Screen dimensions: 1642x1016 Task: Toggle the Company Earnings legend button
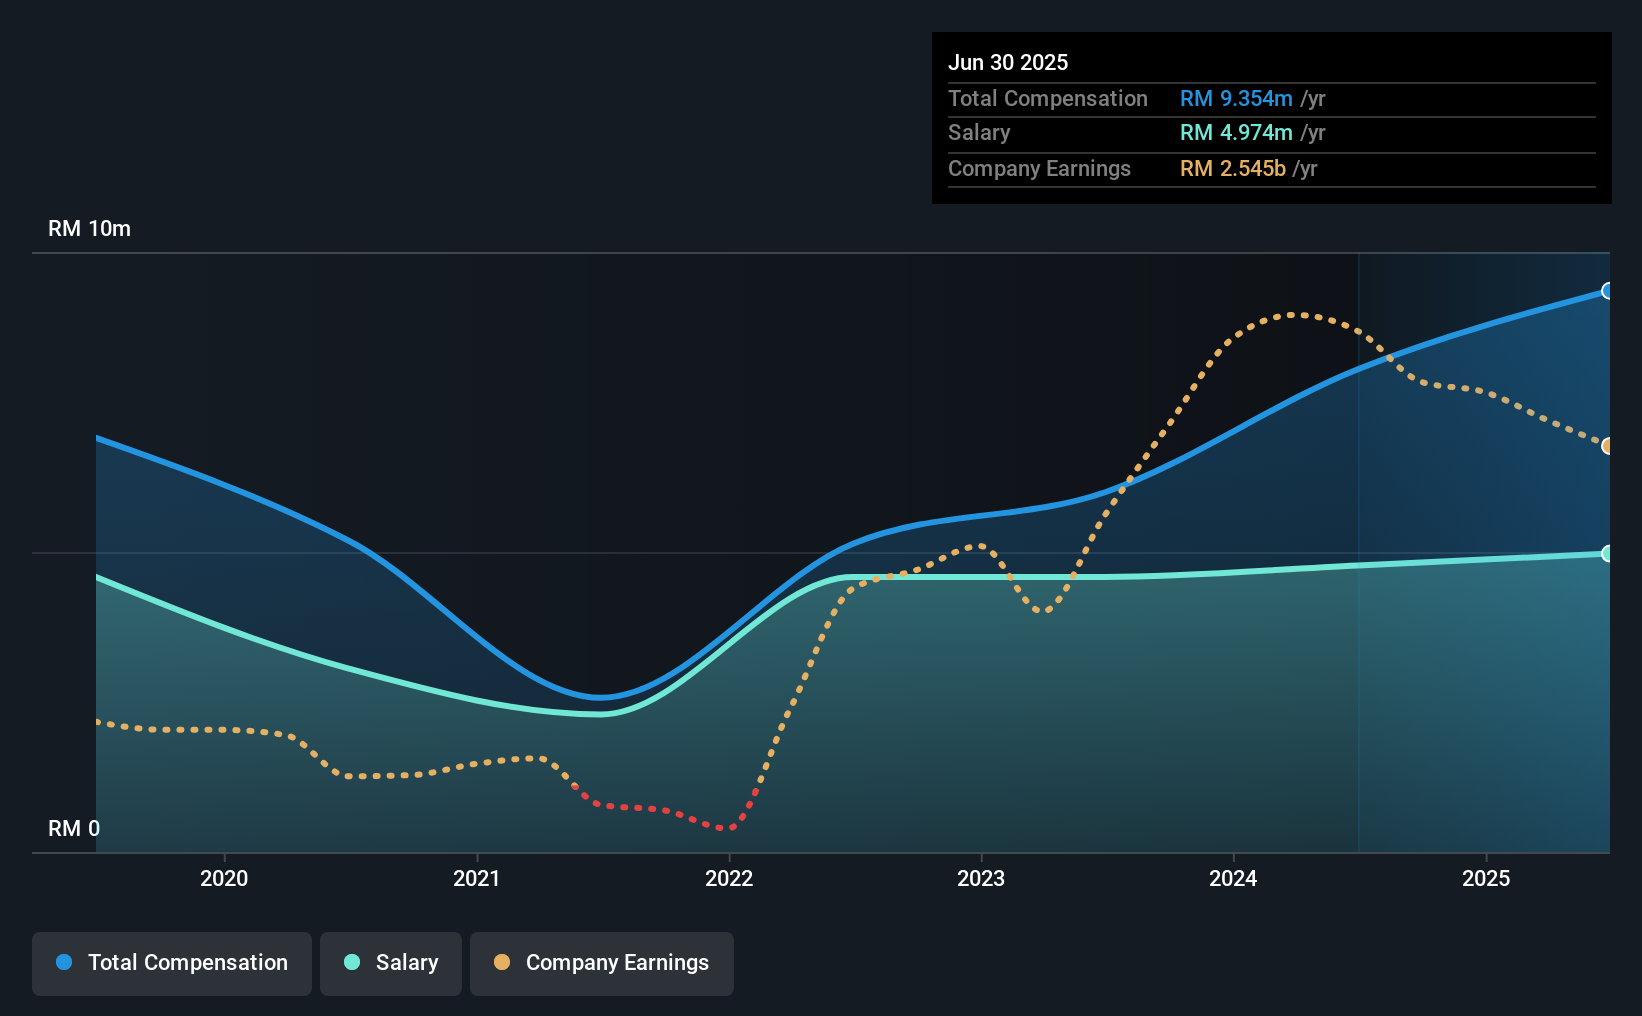coord(602,963)
